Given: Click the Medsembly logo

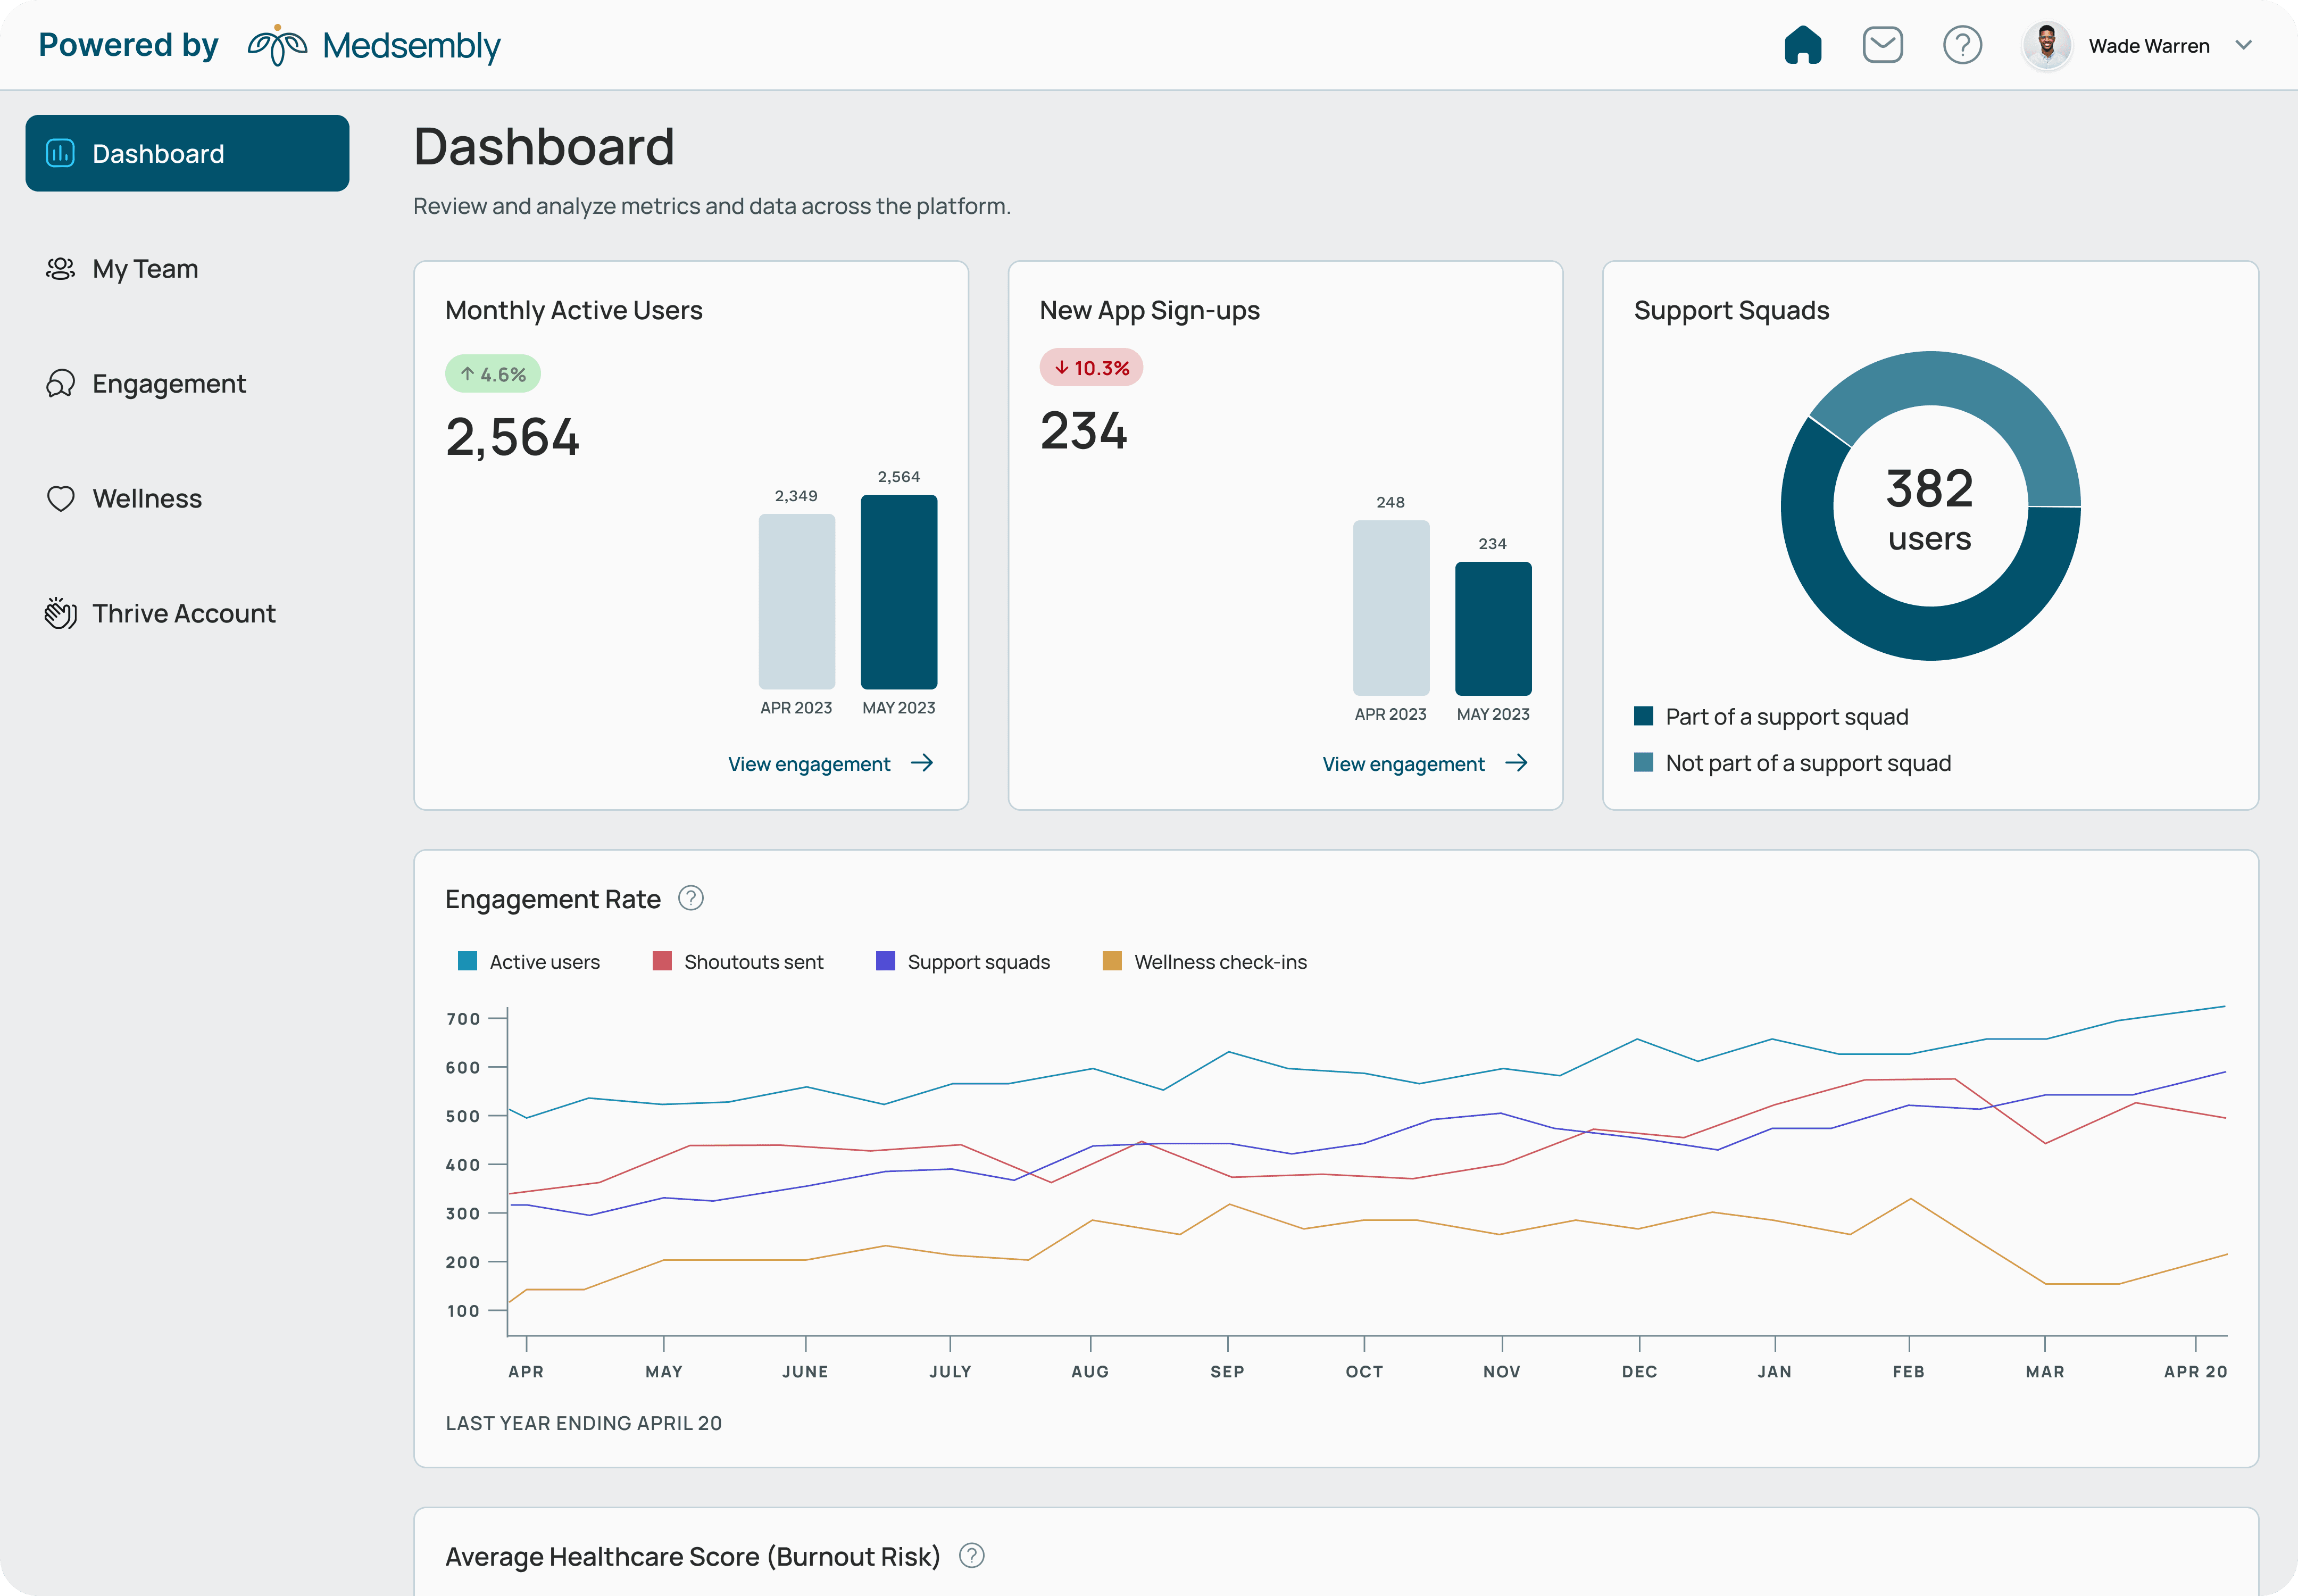Looking at the screenshot, I should point(373,45).
